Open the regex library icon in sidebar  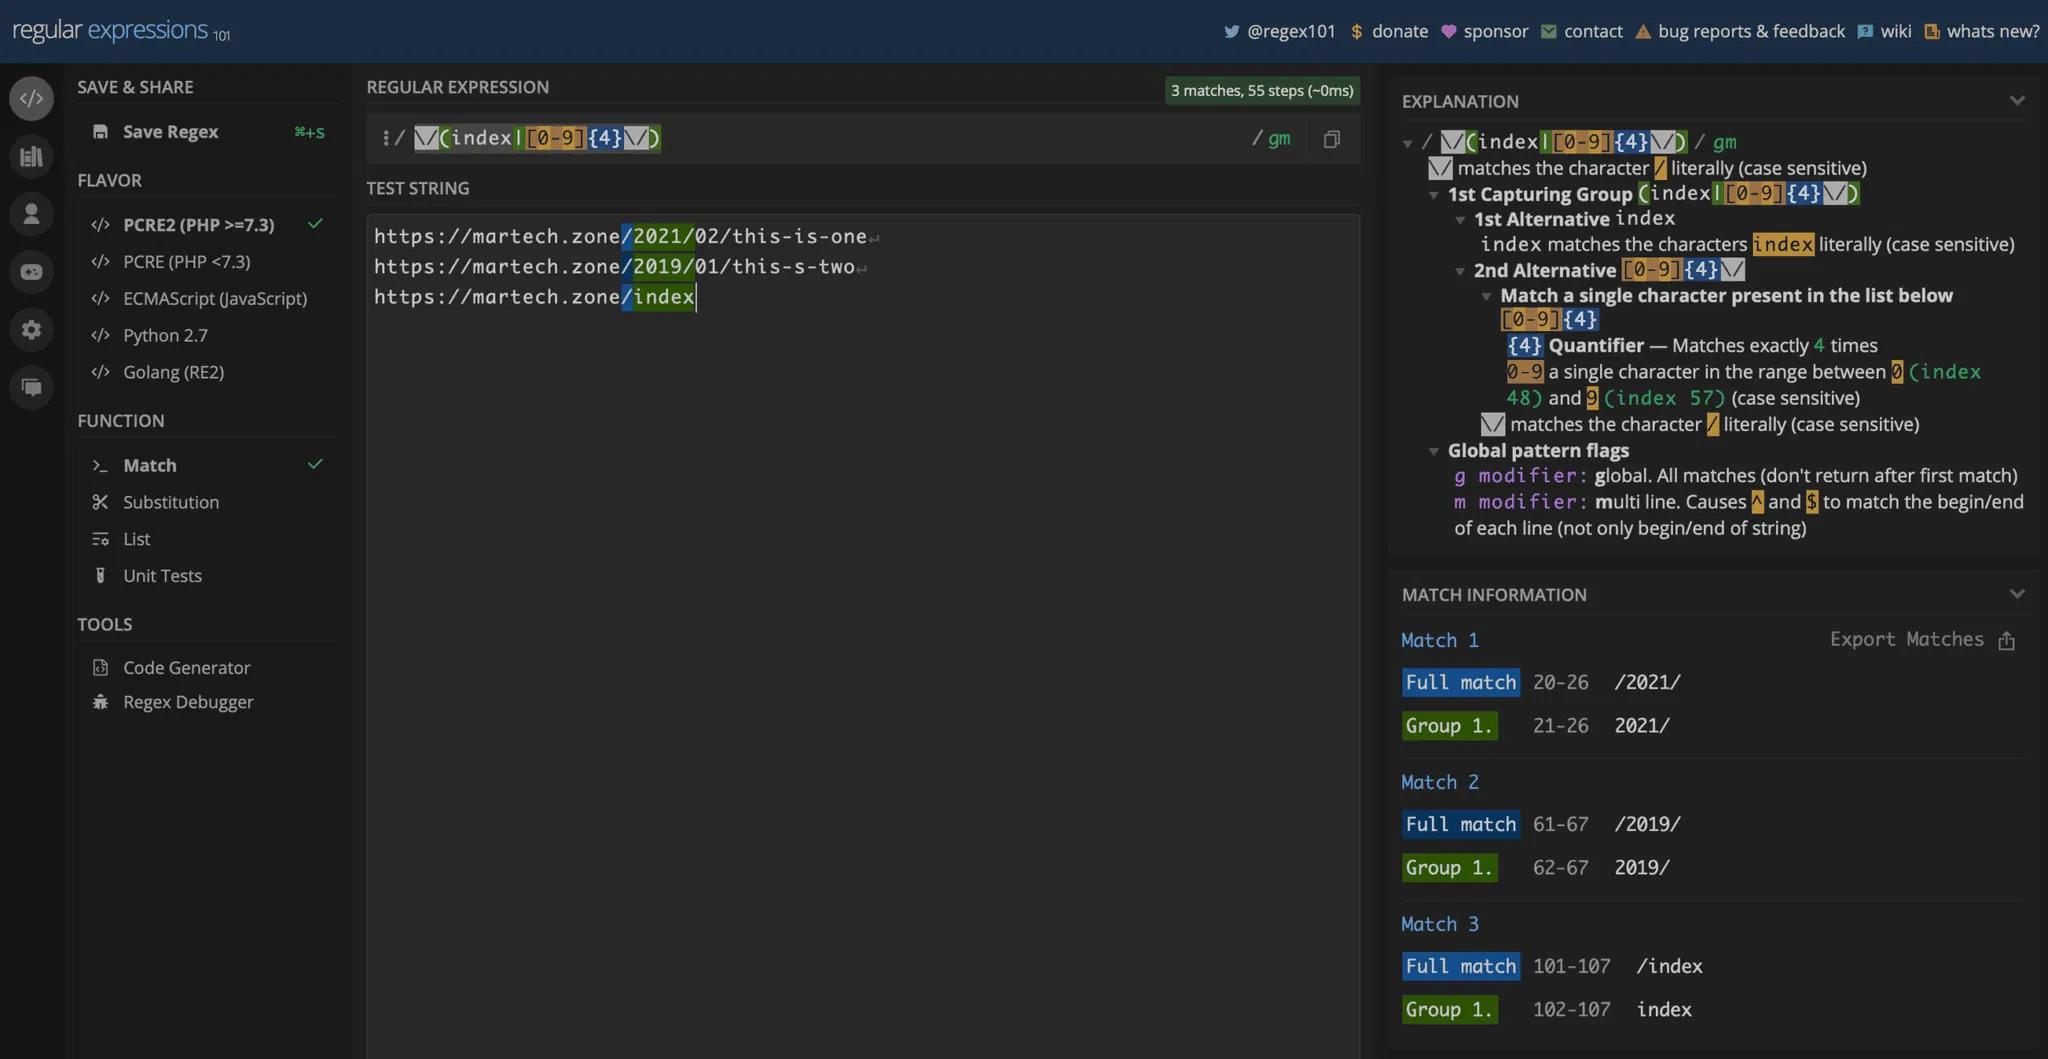click(32, 156)
